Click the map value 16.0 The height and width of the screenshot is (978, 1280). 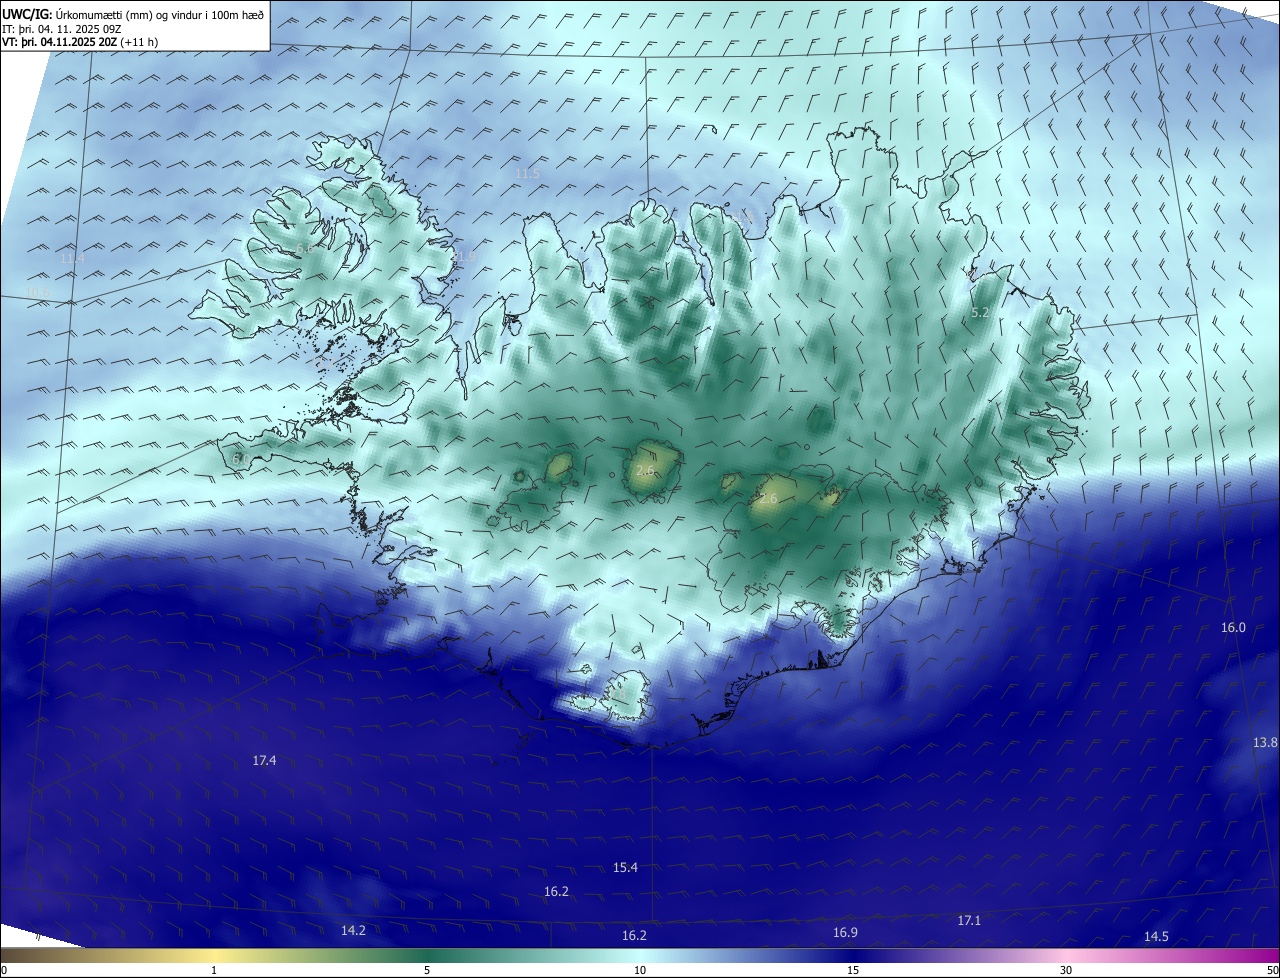(x=1234, y=628)
